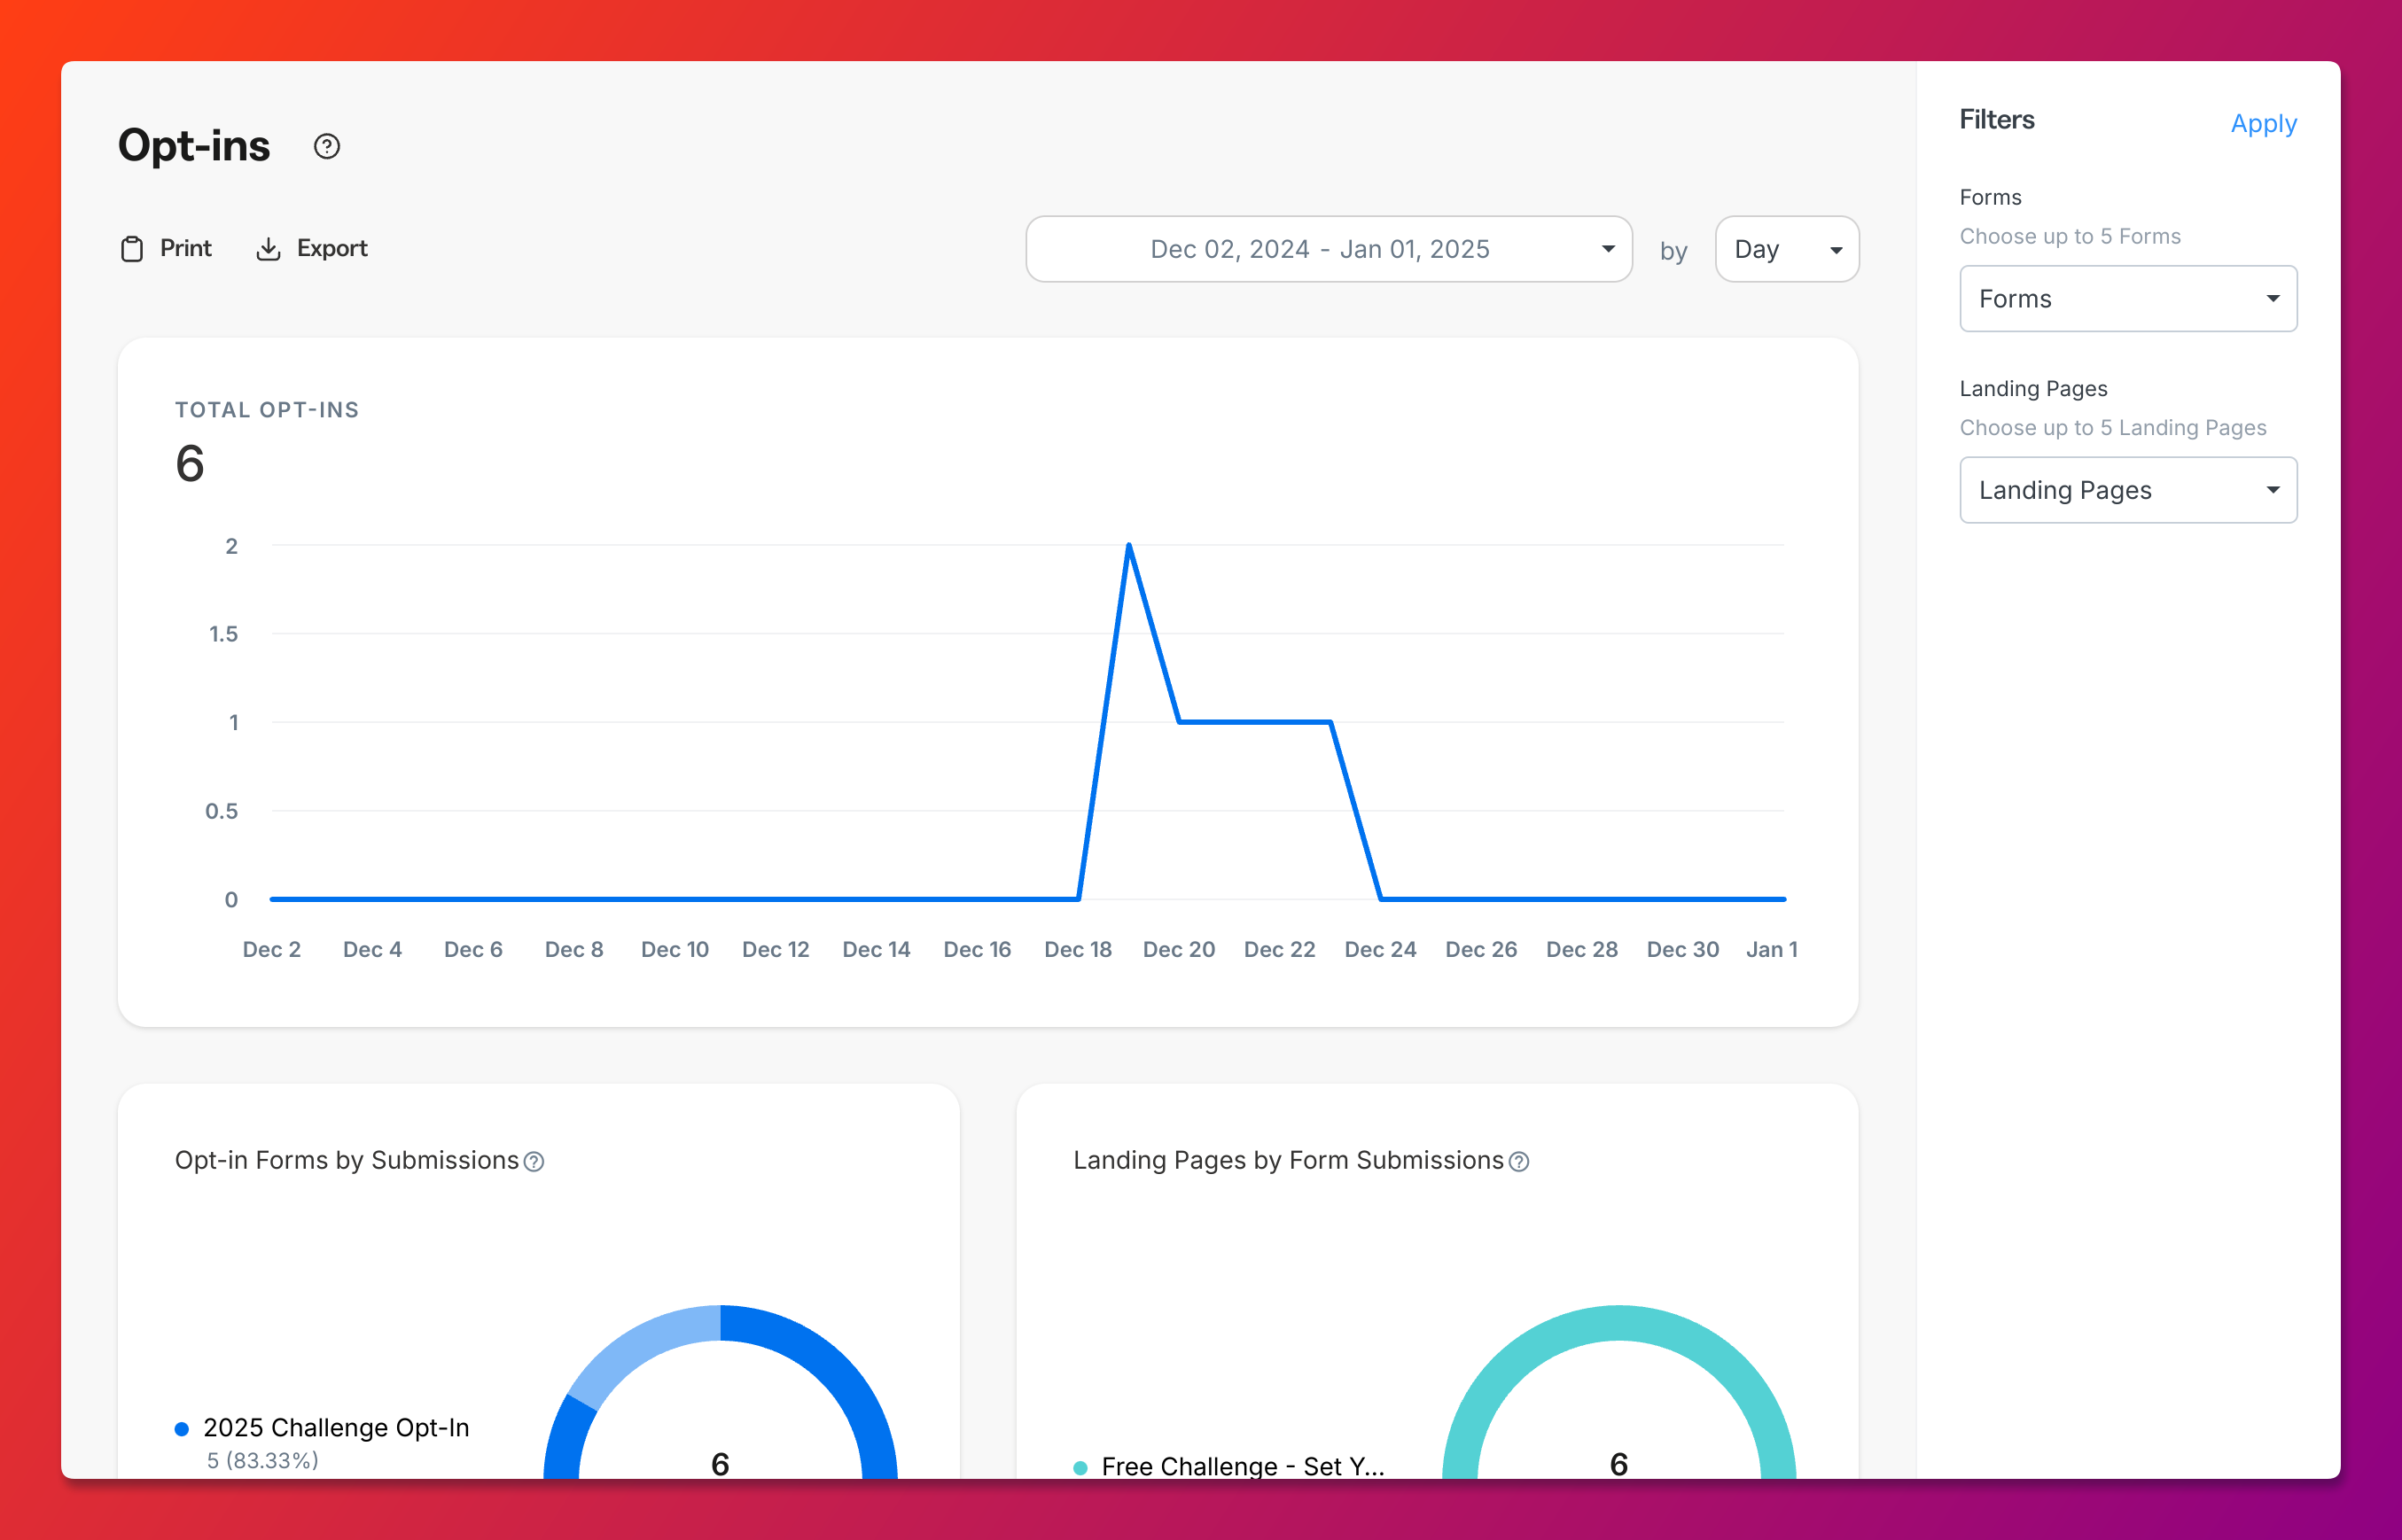Click the 1.5 y-axis label
This screenshot has height=1540, width=2402.
click(x=224, y=634)
